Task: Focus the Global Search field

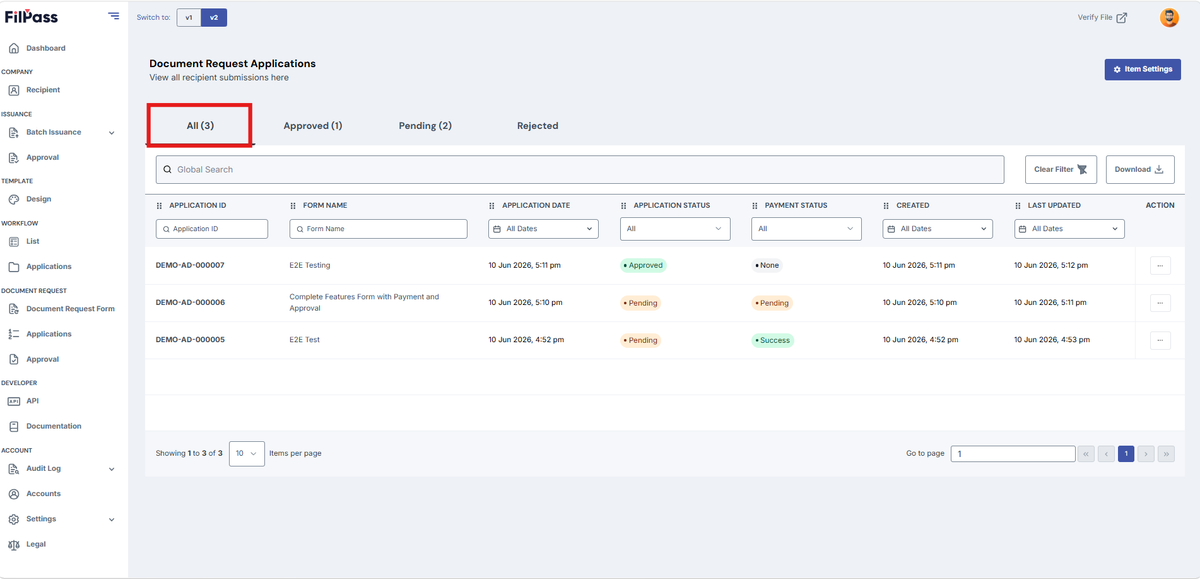Action: 580,169
